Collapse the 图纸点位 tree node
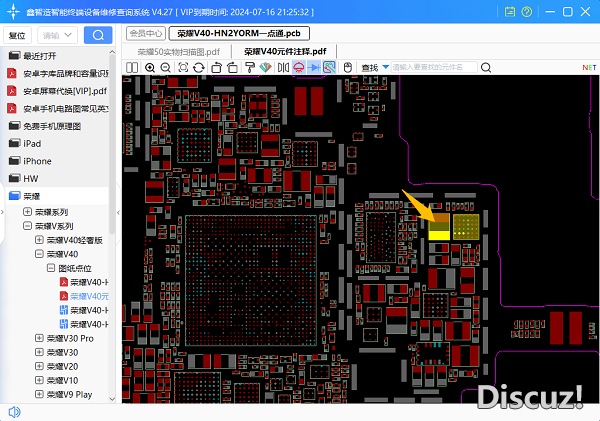The image size is (600, 421). pyautogui.click(x=51, y=268)
